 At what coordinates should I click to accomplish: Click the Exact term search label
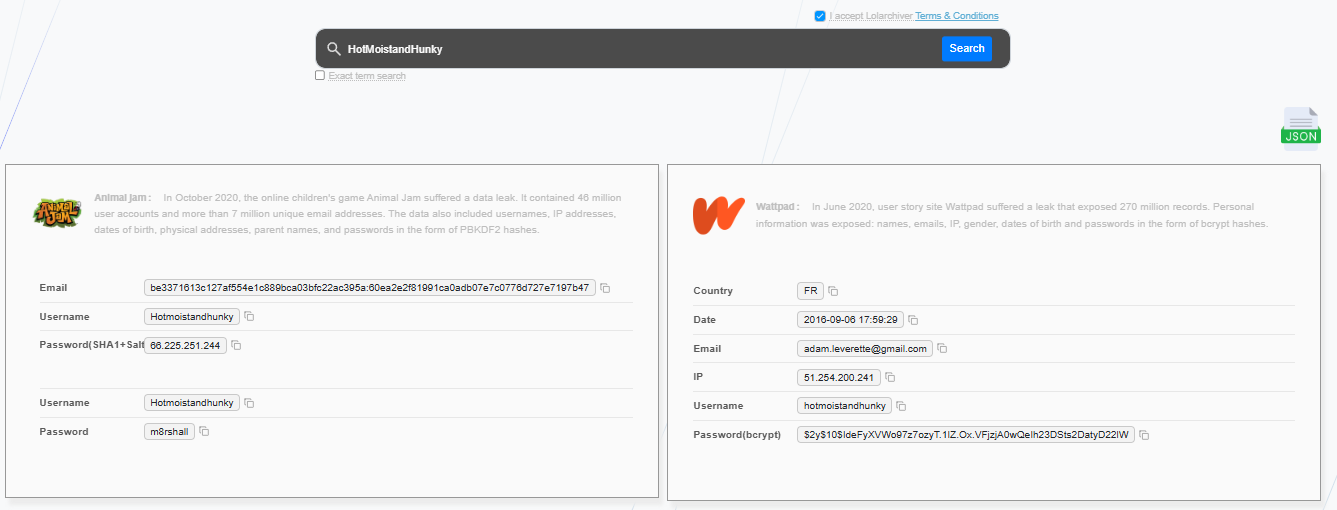click(x=367, y=76)
